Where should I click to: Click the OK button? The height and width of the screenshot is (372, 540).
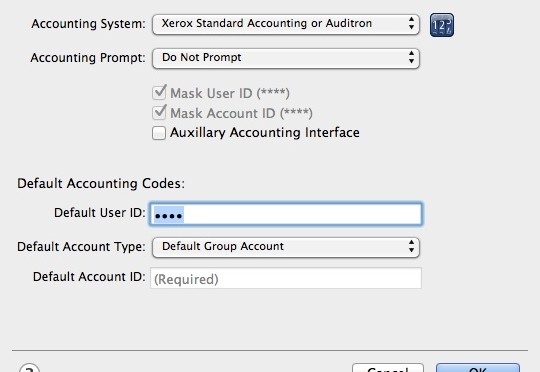point(478,368)
